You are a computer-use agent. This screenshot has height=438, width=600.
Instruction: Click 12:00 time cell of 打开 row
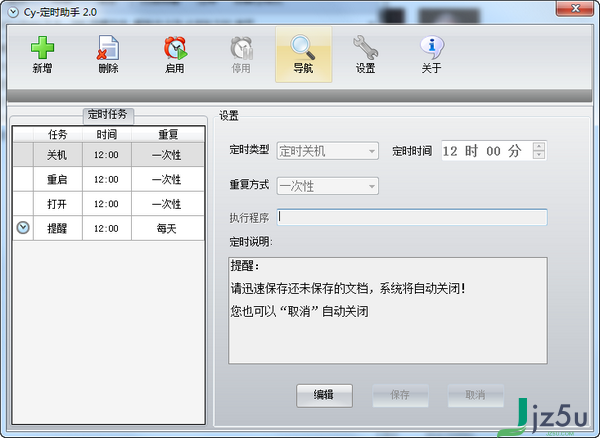click(x=107, y=204)
